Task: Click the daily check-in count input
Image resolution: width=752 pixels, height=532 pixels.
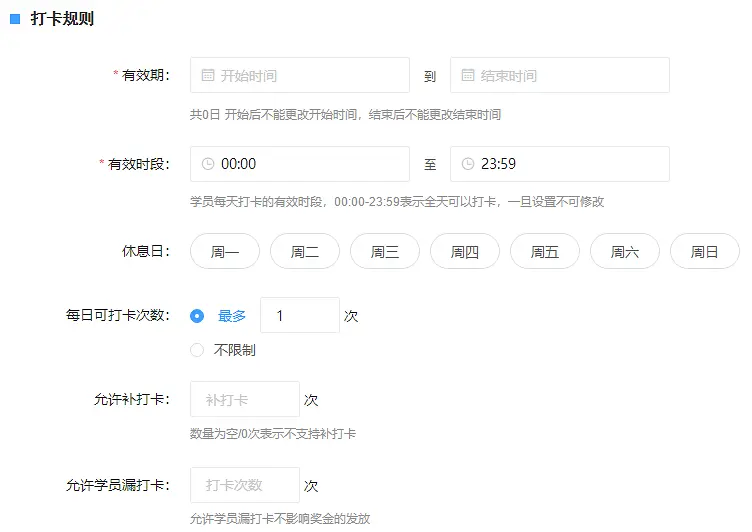Action: (x=299, y=315)
